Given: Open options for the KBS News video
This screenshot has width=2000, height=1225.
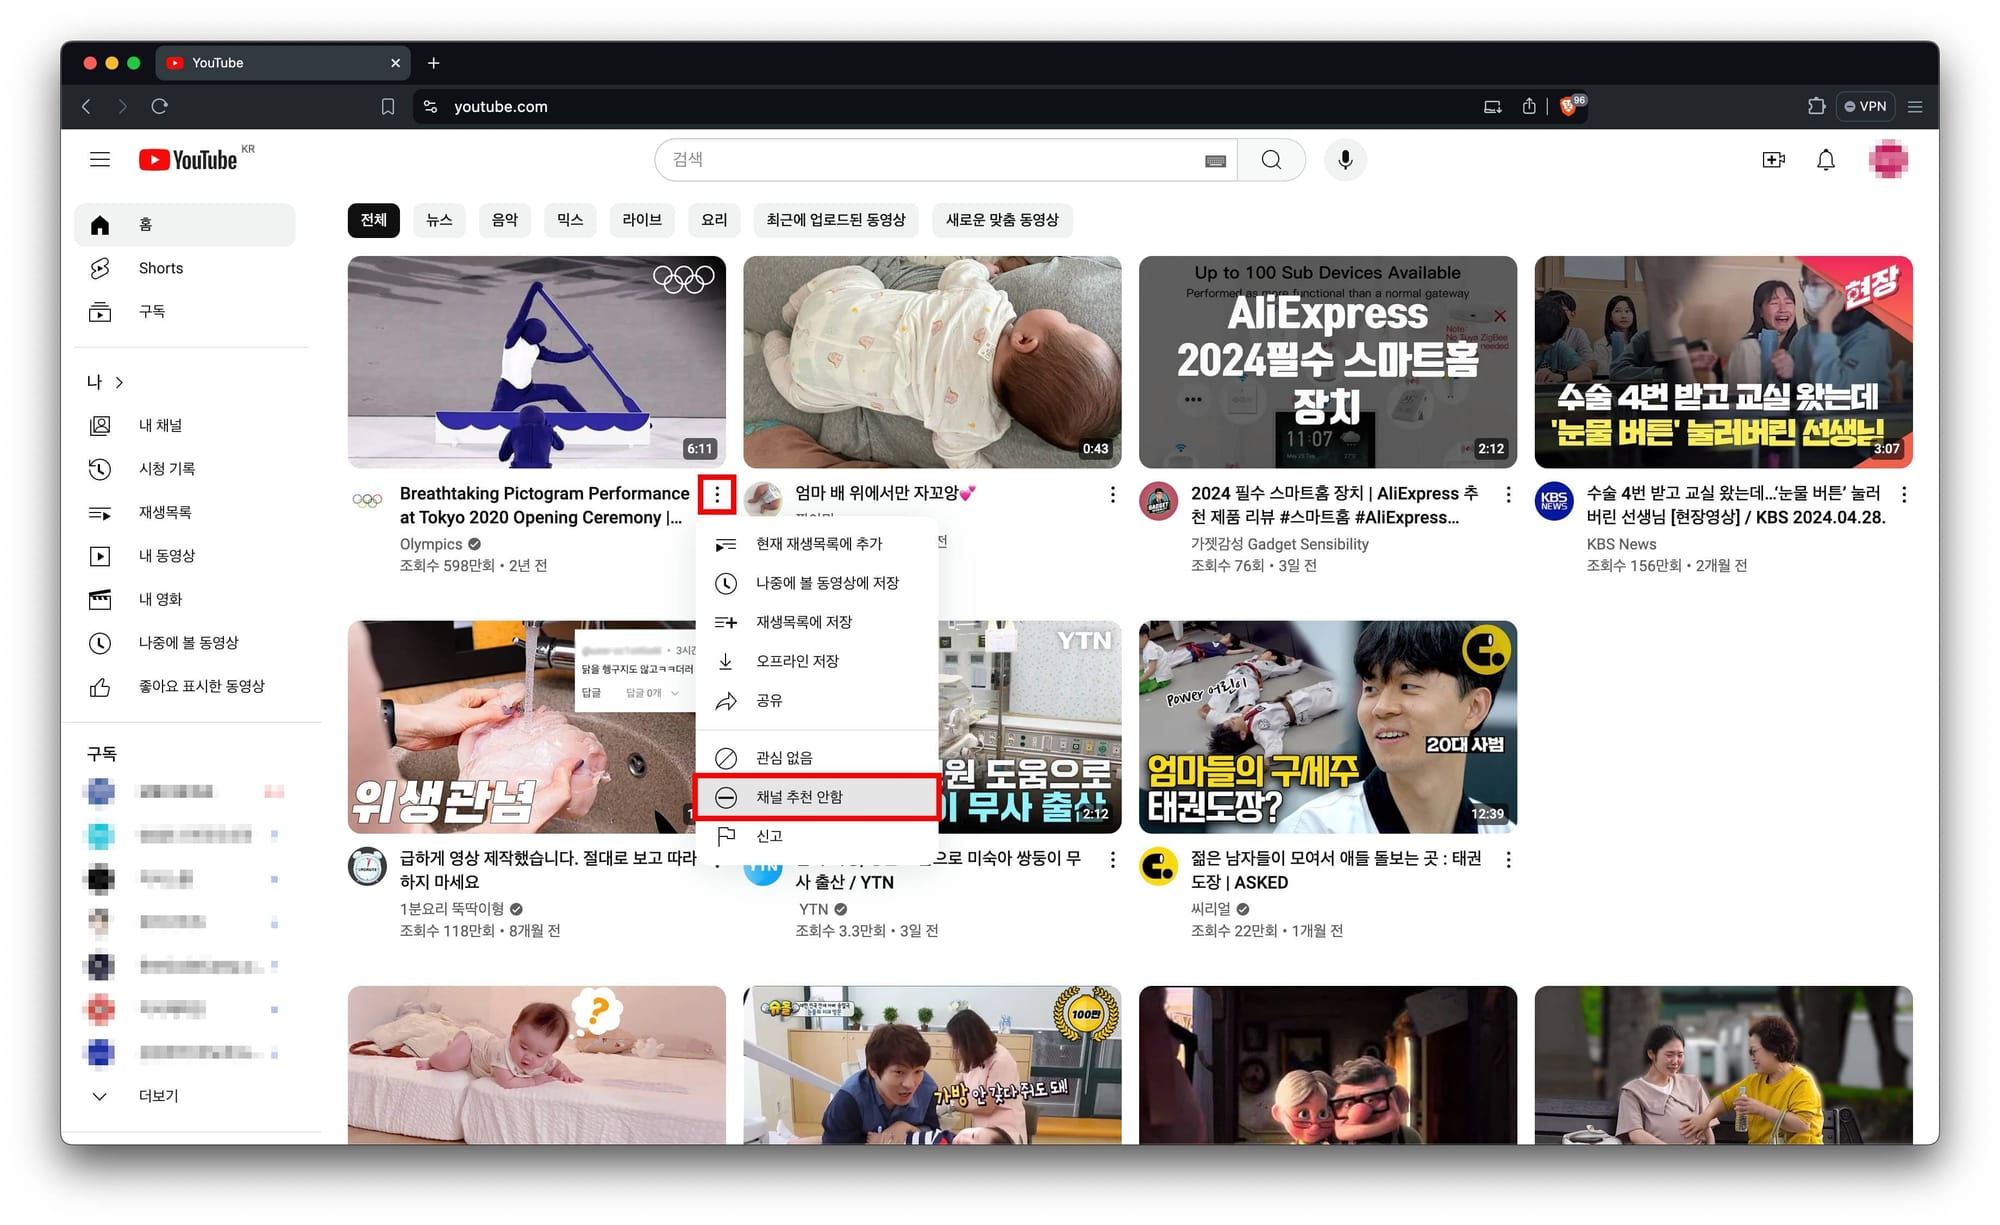Looking at the screenshot, I should click(1903, 494).
